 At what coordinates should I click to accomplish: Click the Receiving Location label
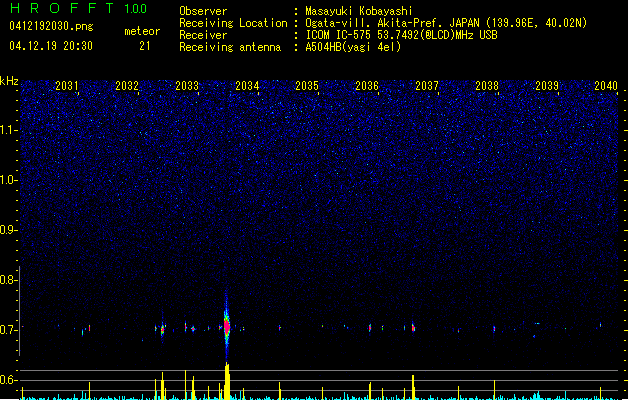pos(233,23)
